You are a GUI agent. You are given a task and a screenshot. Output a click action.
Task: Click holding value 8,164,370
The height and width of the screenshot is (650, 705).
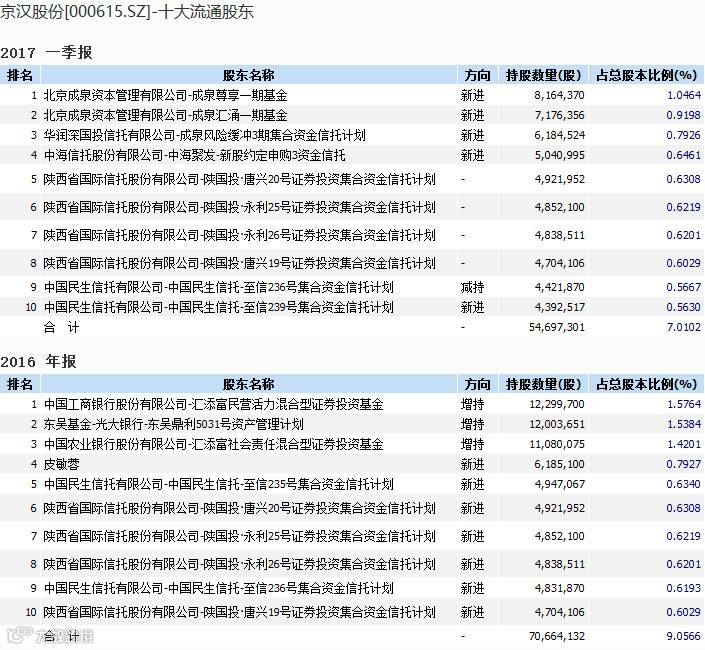click(x=559, y=95)
